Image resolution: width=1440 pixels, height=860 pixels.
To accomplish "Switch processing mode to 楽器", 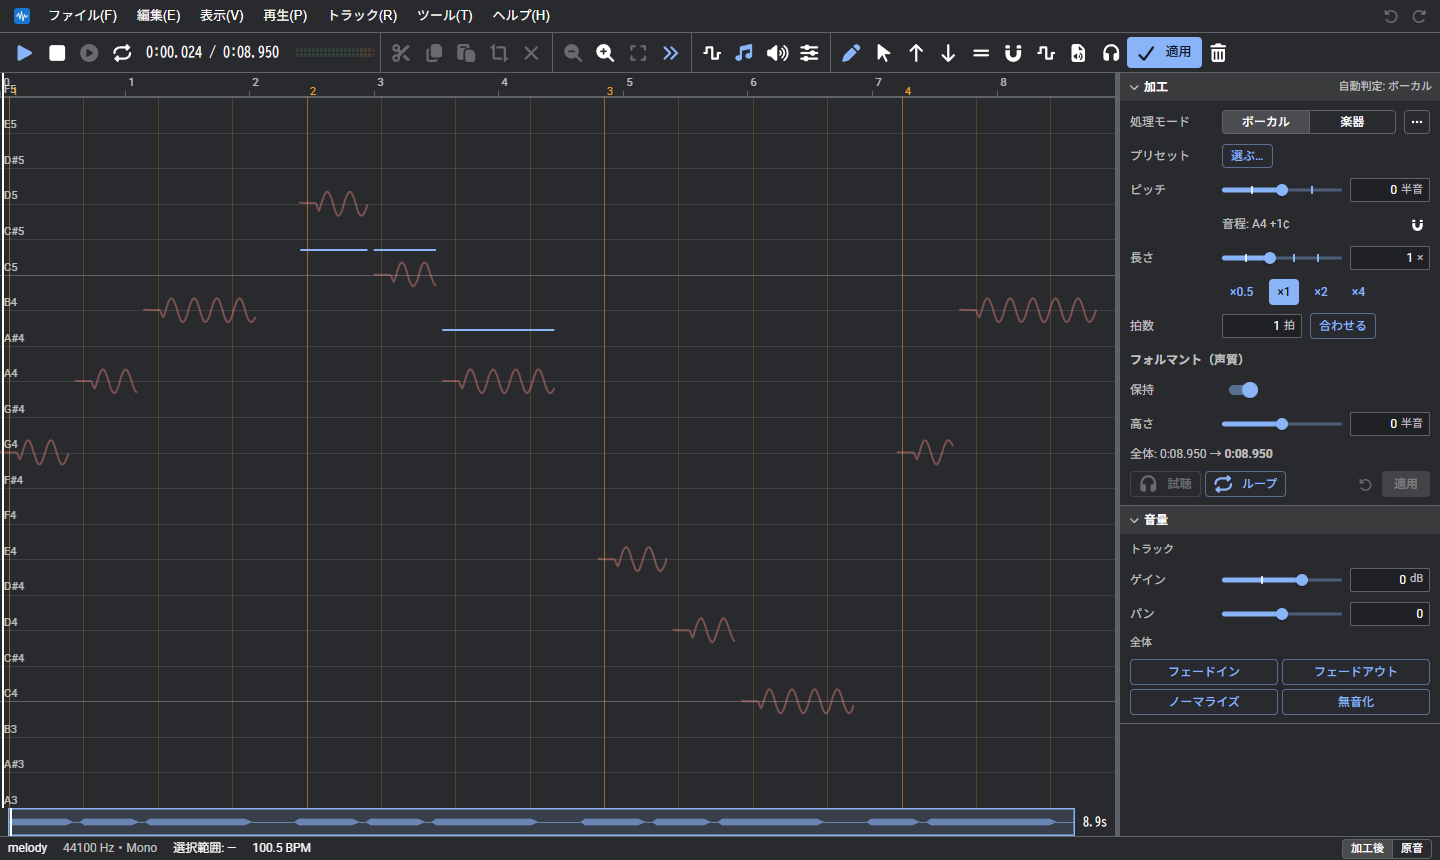I will pos(1352,122).
